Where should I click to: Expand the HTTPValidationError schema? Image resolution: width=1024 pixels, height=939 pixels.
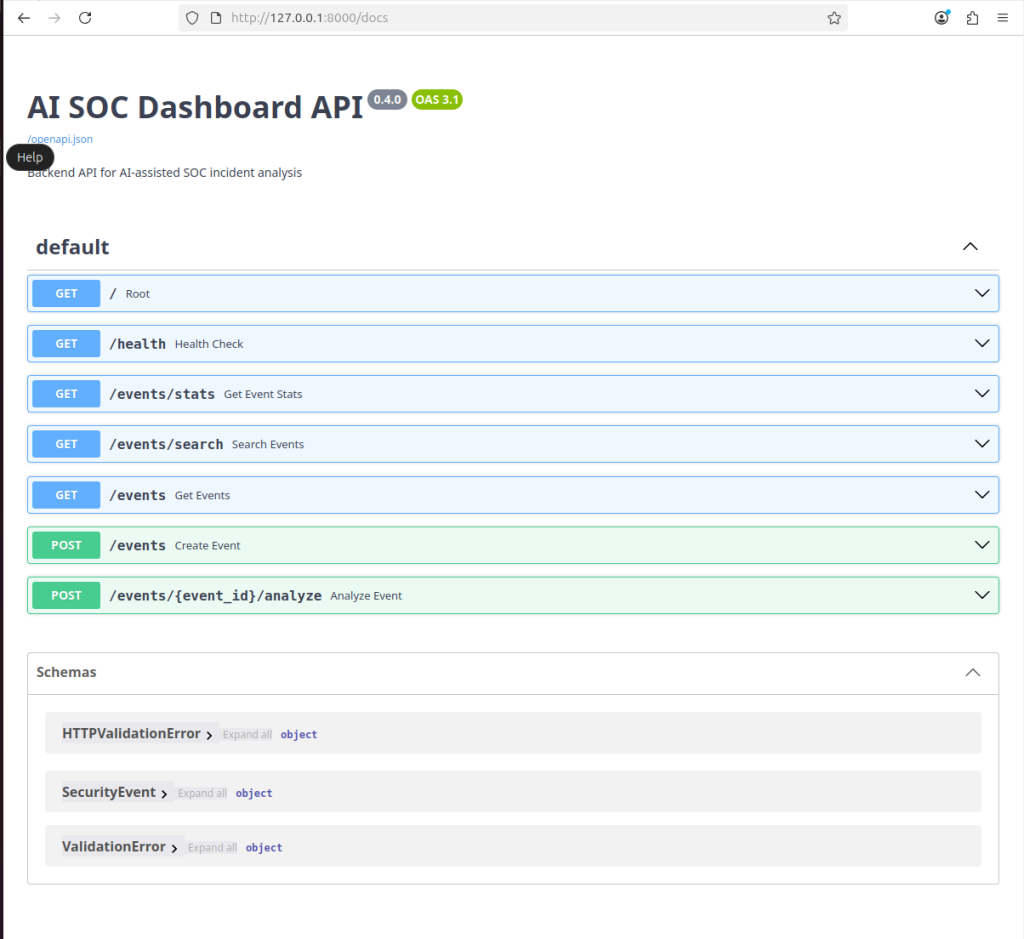pos(137,734)
